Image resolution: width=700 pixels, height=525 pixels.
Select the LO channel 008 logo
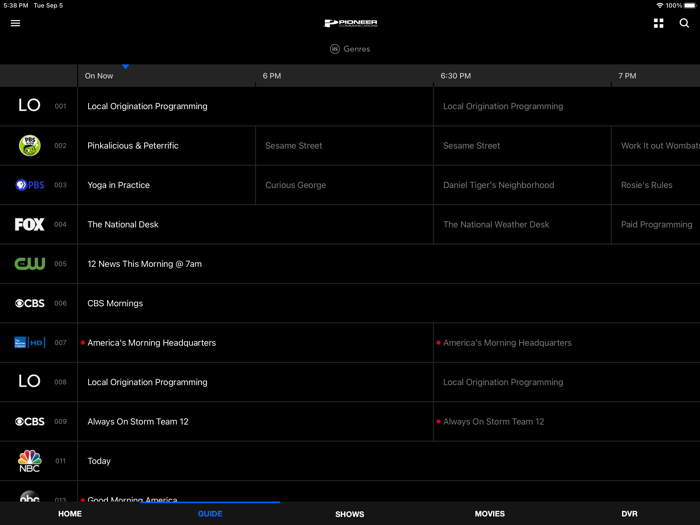[29, 382]
